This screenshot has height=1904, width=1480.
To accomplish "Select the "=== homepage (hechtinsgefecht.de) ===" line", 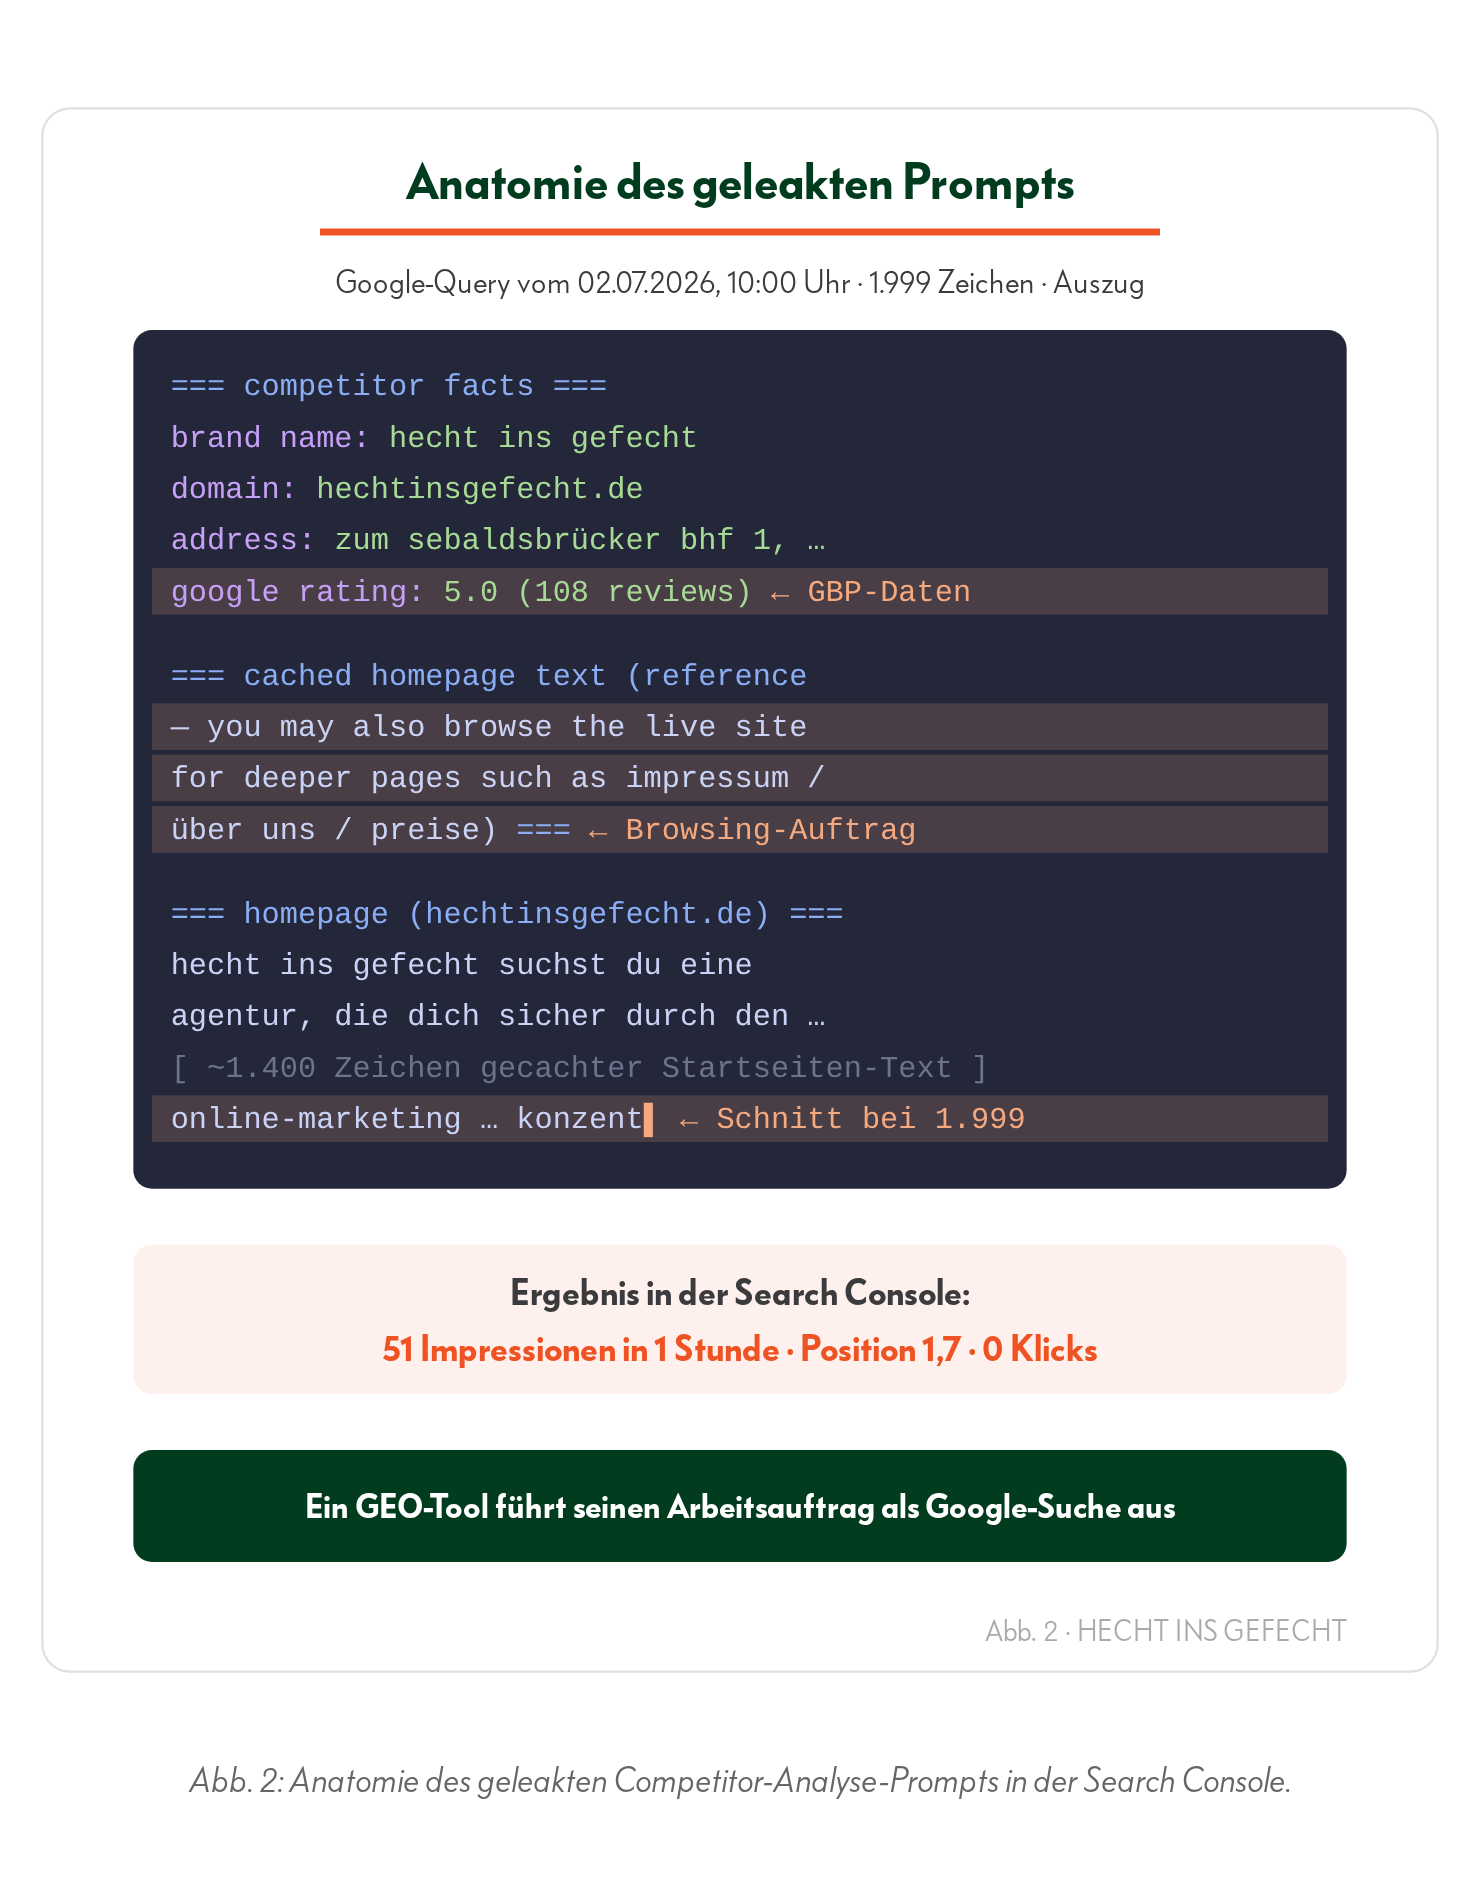I will pyautogui.click(x=507, y=914).
